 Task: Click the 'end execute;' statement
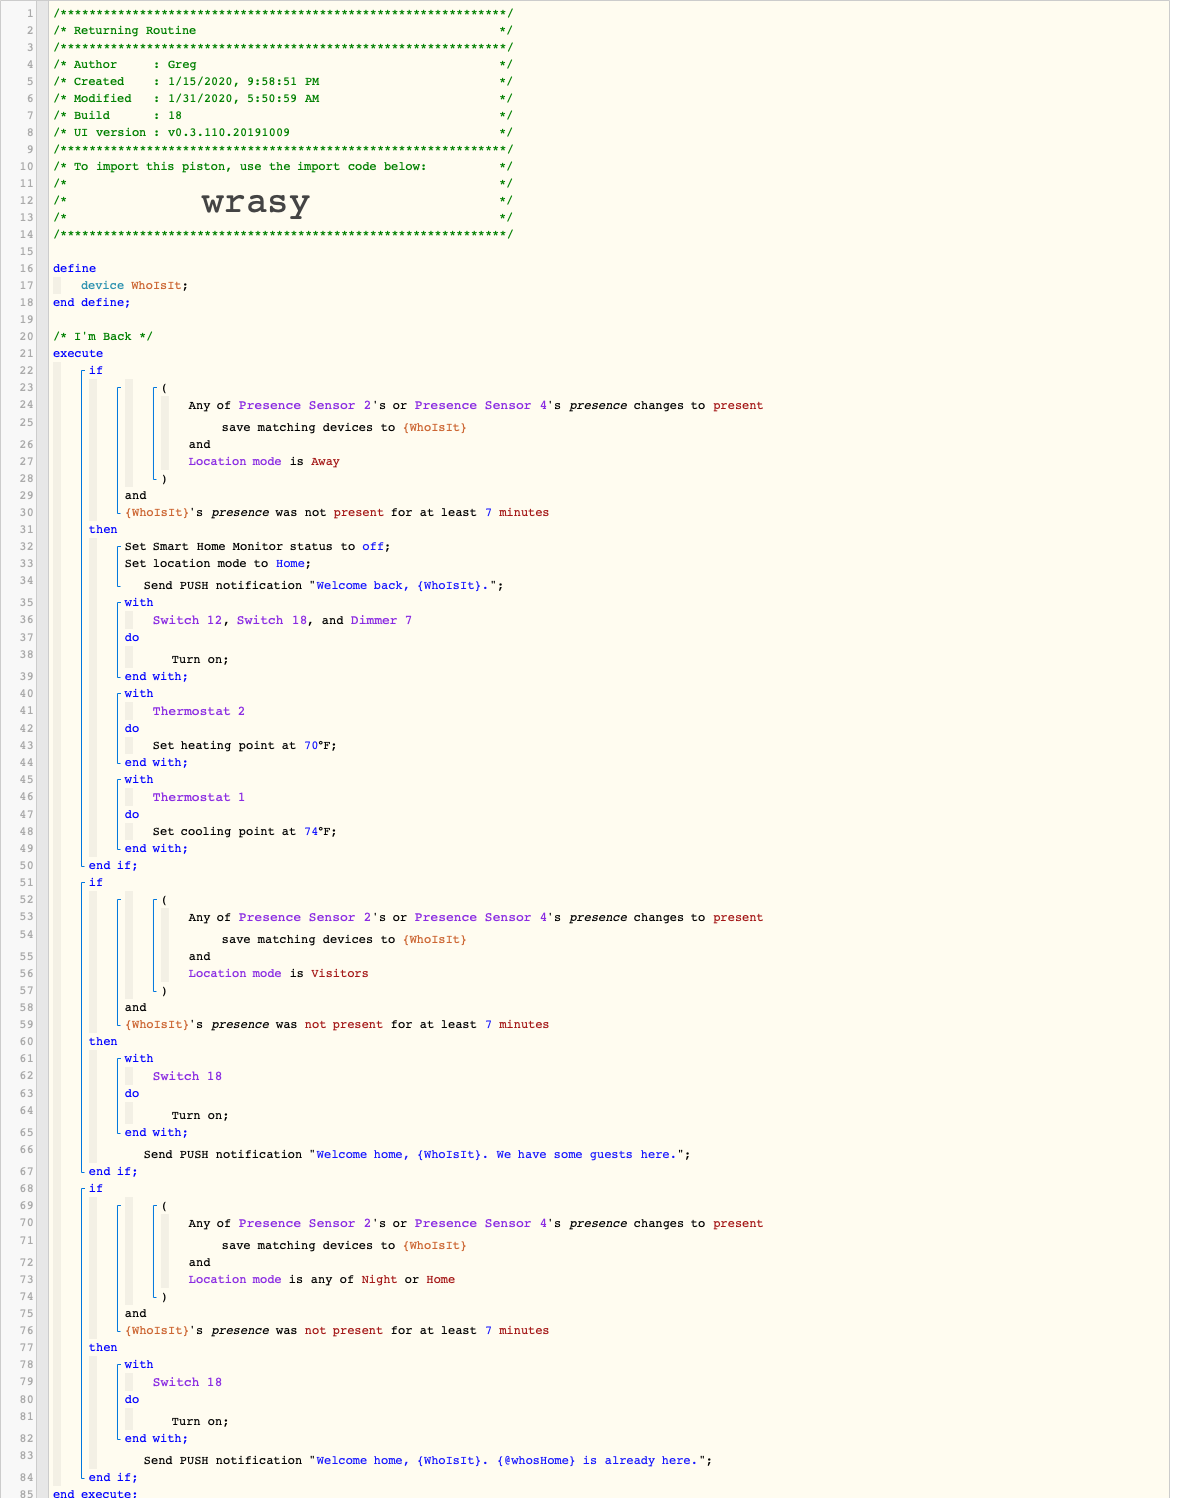[x=95, y=1494]
